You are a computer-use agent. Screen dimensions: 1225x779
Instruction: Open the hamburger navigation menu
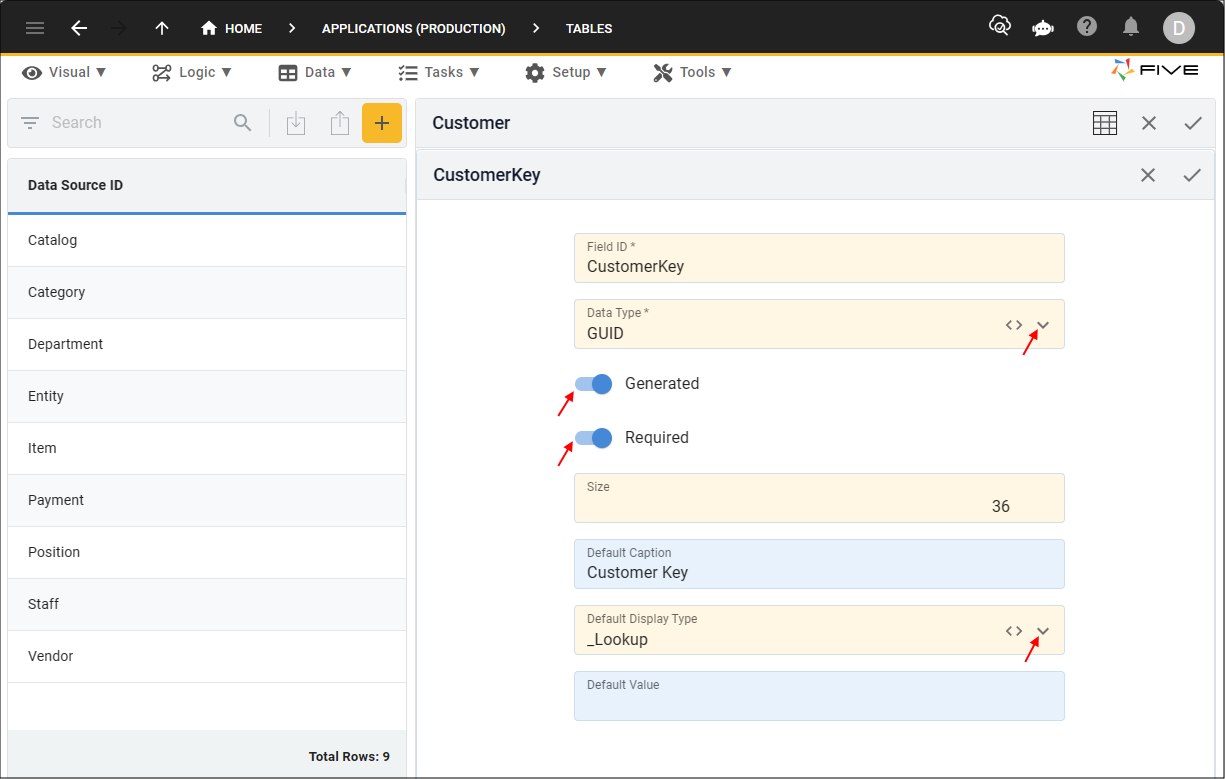(35, 28)
